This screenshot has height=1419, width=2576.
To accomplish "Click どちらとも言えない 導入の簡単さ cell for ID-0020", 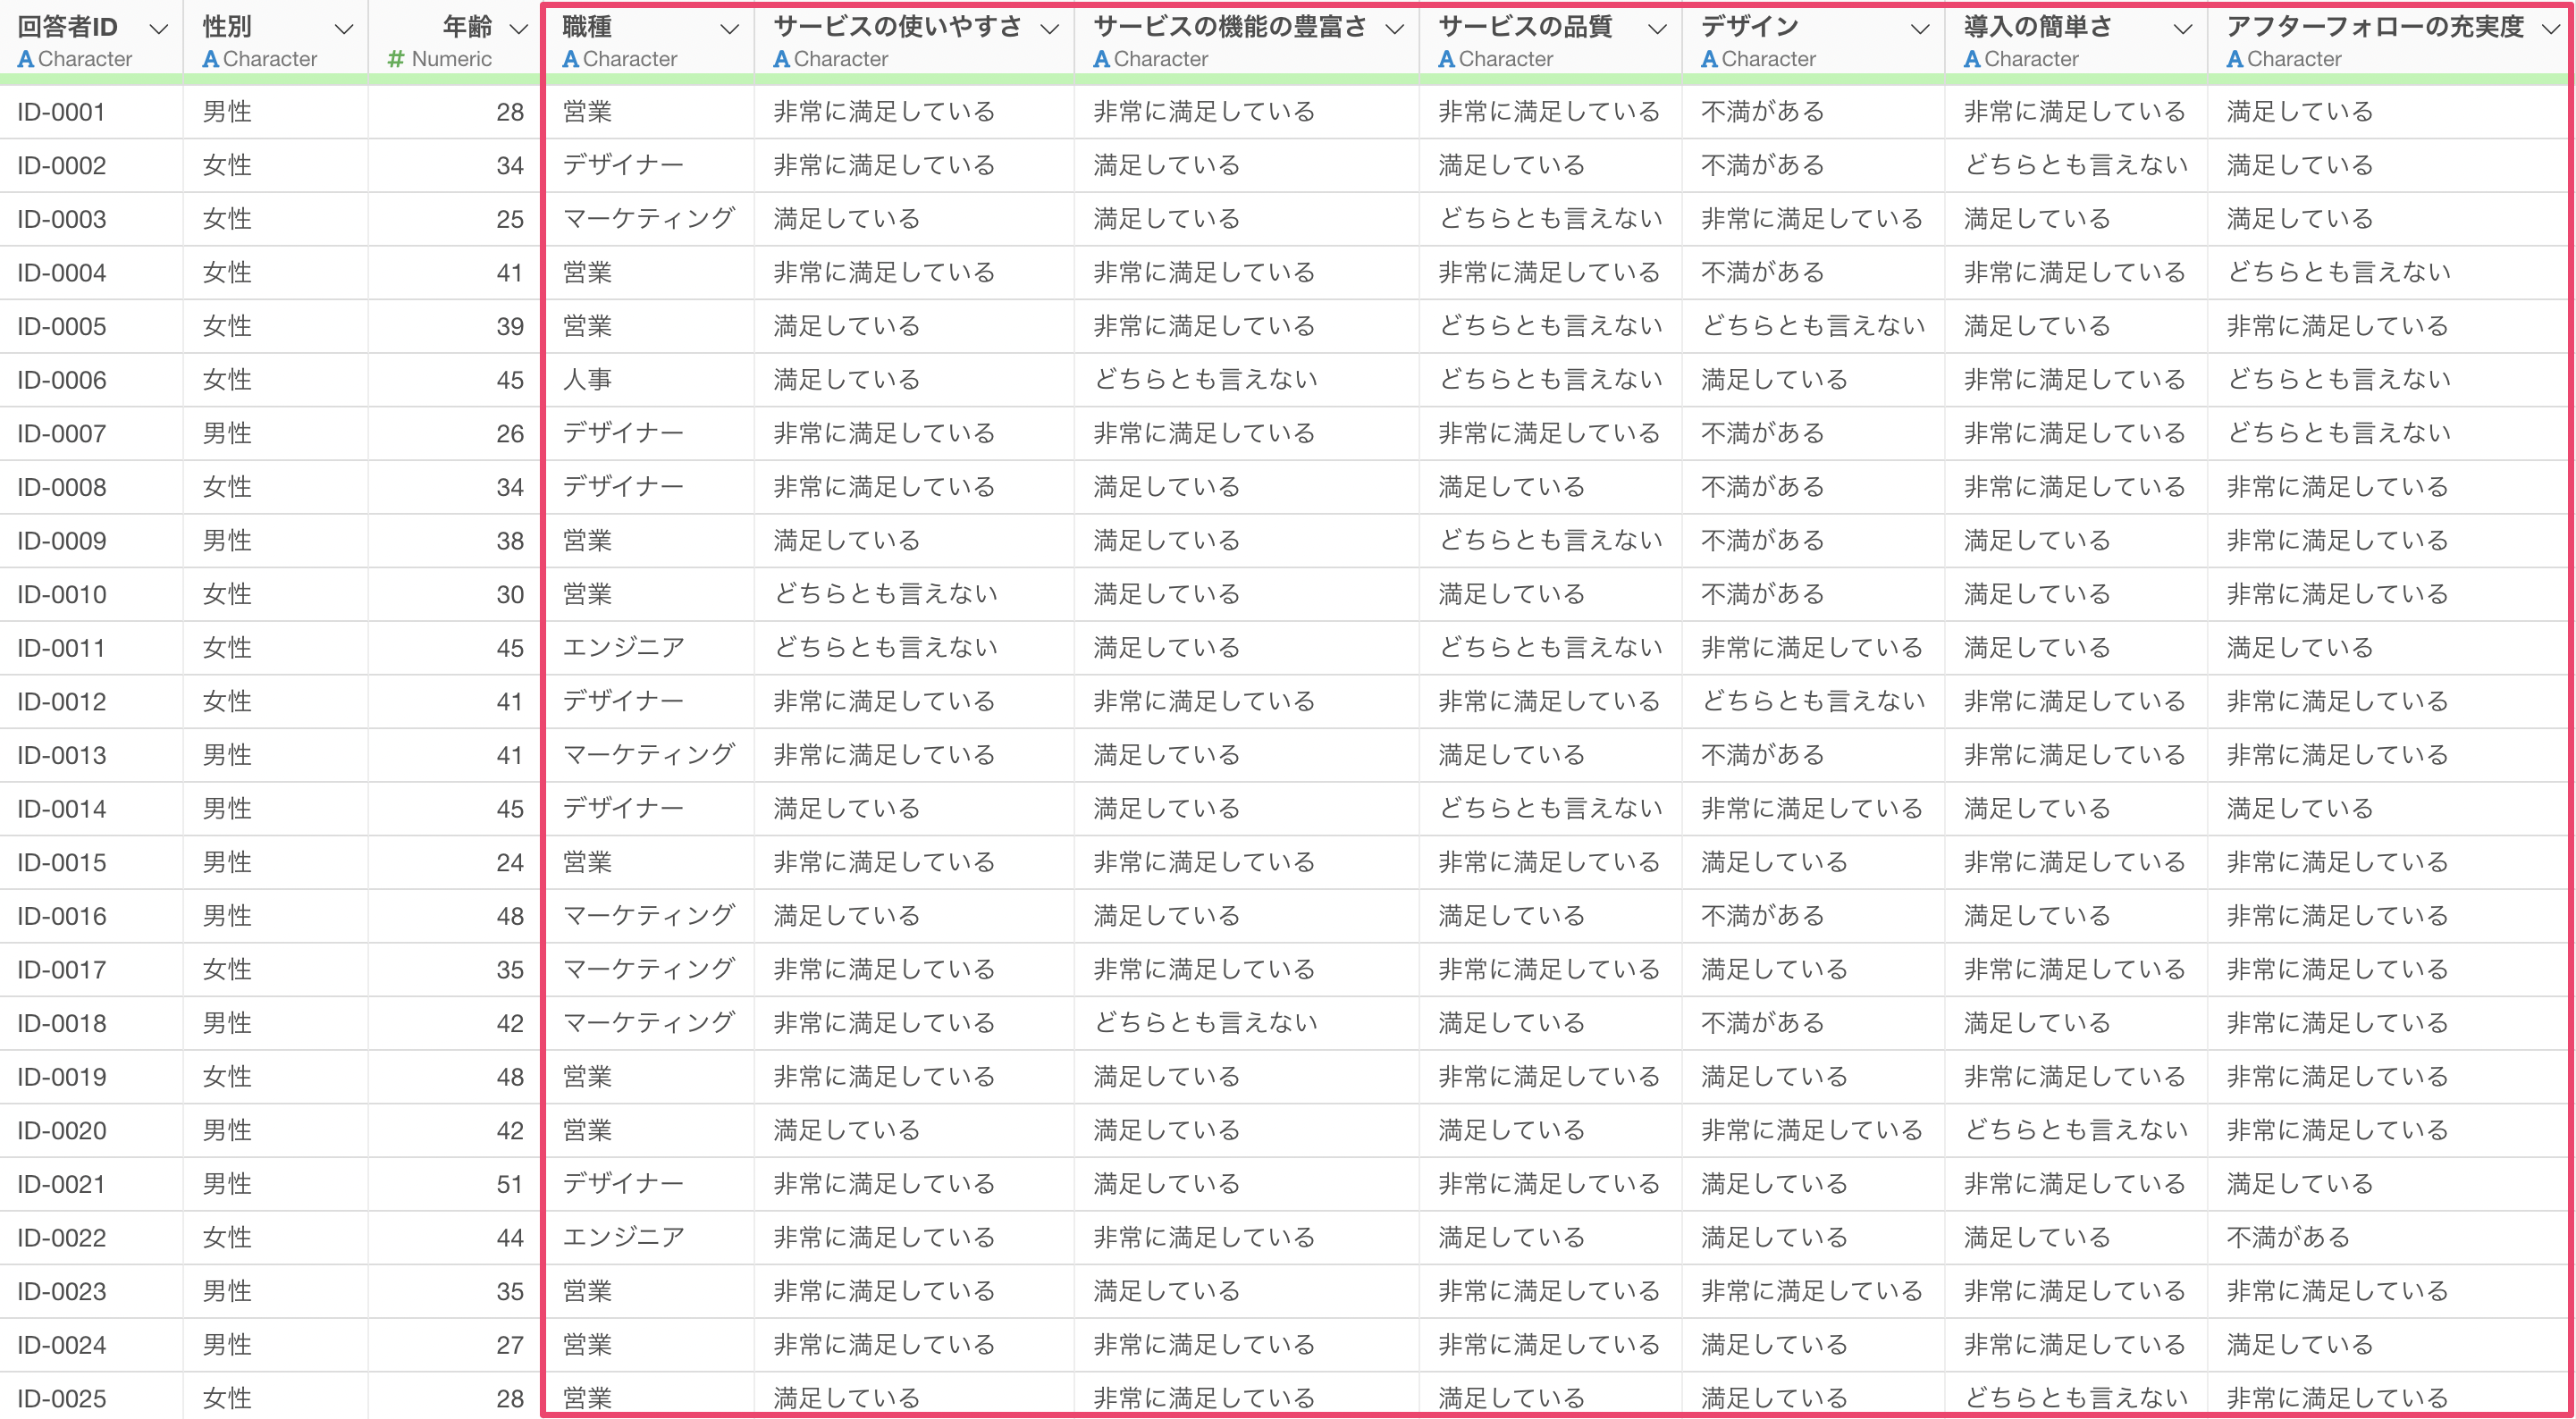I will pos(2076,1131).
